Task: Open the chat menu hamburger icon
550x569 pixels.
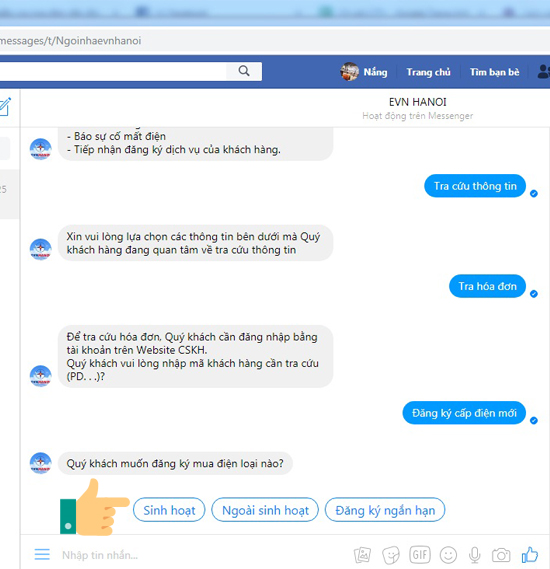Action: point(42,554)
